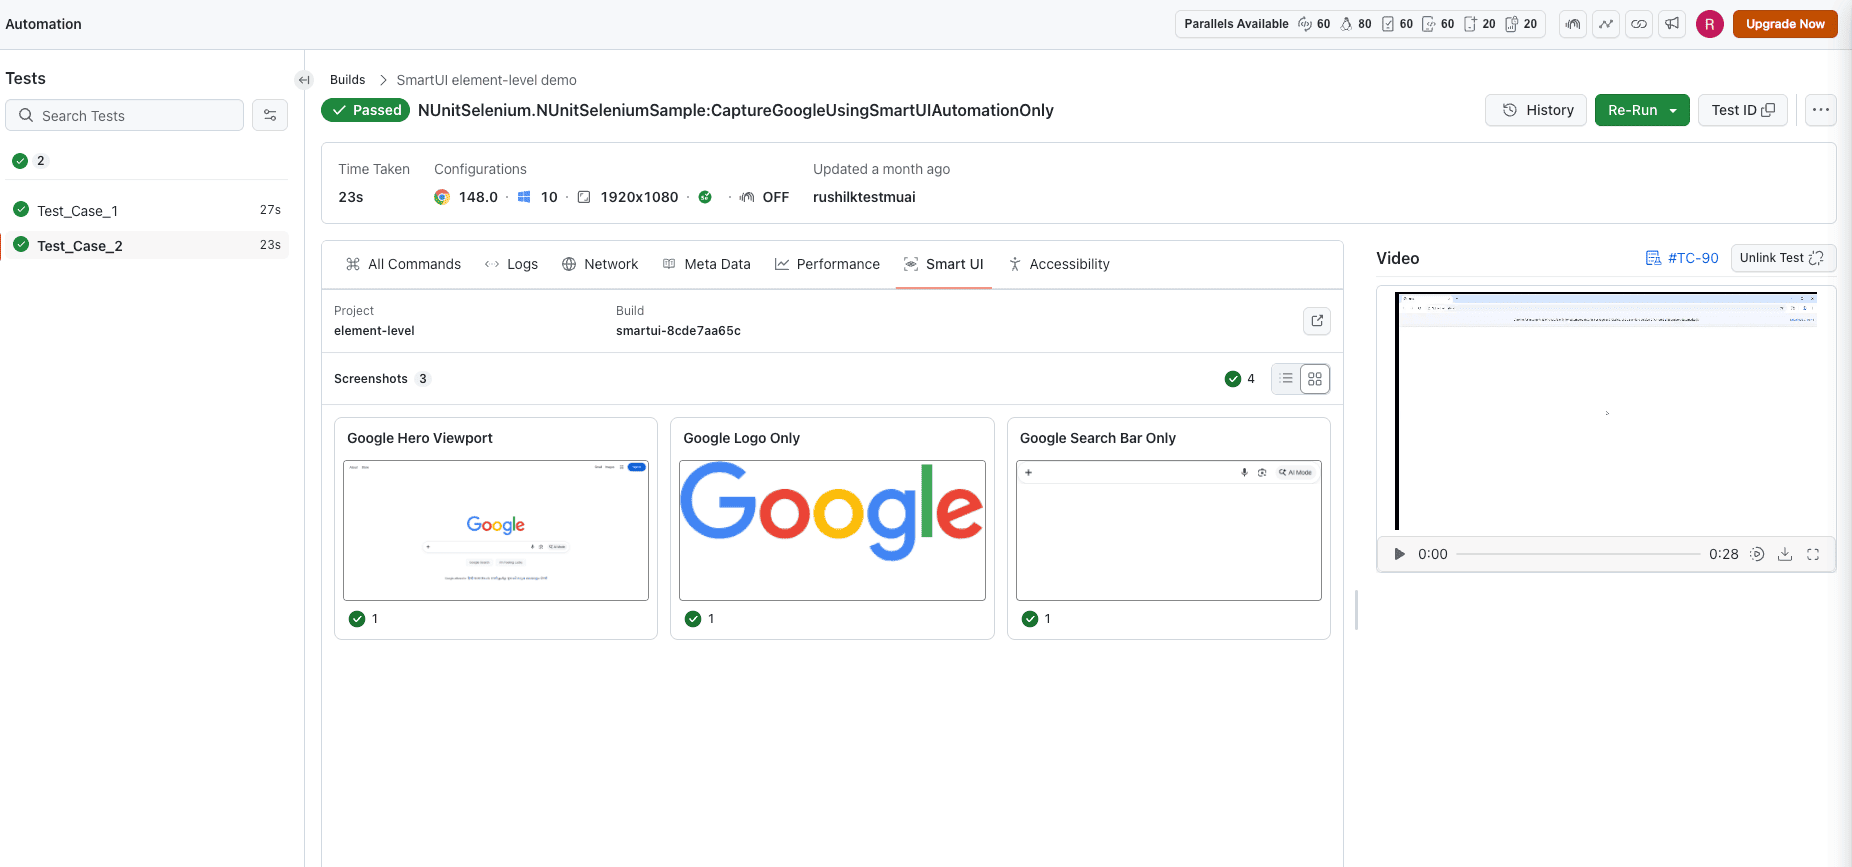
Task: Open the Google Logo Only screenshot thumbnail
Action: click(832, 530)
